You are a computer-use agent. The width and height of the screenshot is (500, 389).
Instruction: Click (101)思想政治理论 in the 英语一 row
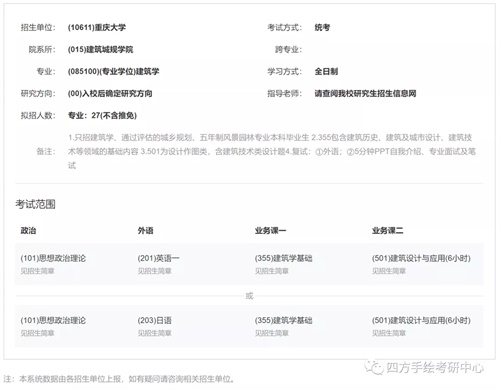coord(53,258)
